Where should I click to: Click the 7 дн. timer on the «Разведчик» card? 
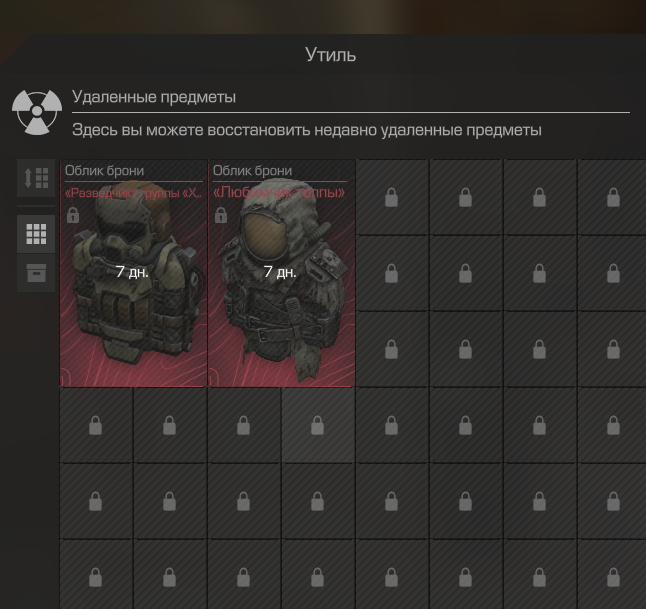132,272
